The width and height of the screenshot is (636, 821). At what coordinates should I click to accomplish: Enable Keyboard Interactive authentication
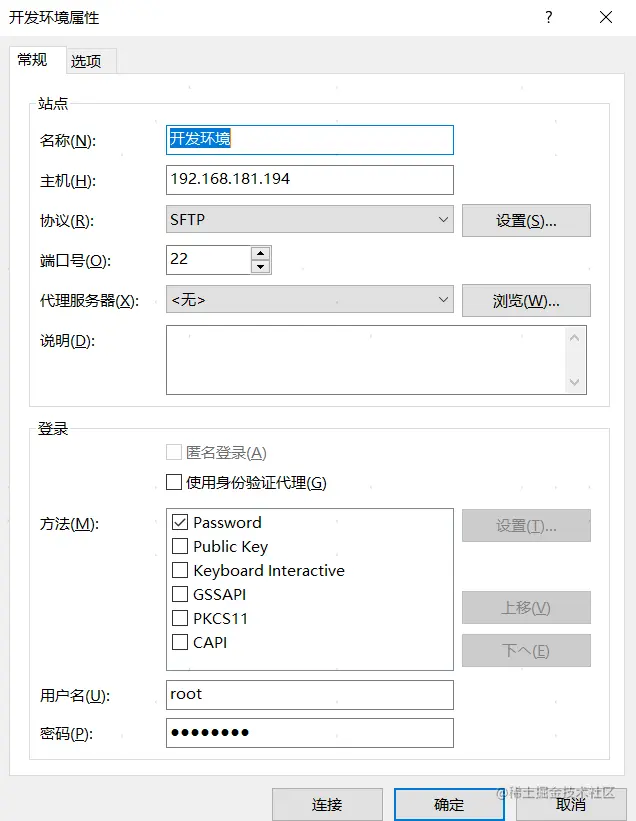click(x=180, y=570)
